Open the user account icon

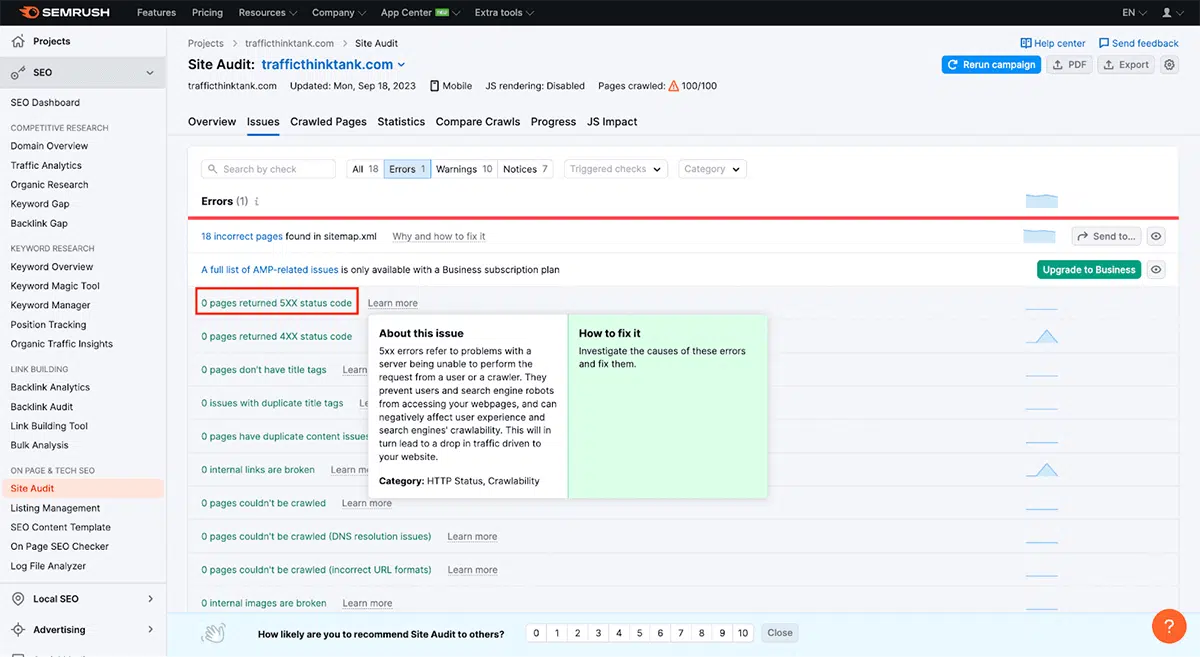(x=1166, y=13)
